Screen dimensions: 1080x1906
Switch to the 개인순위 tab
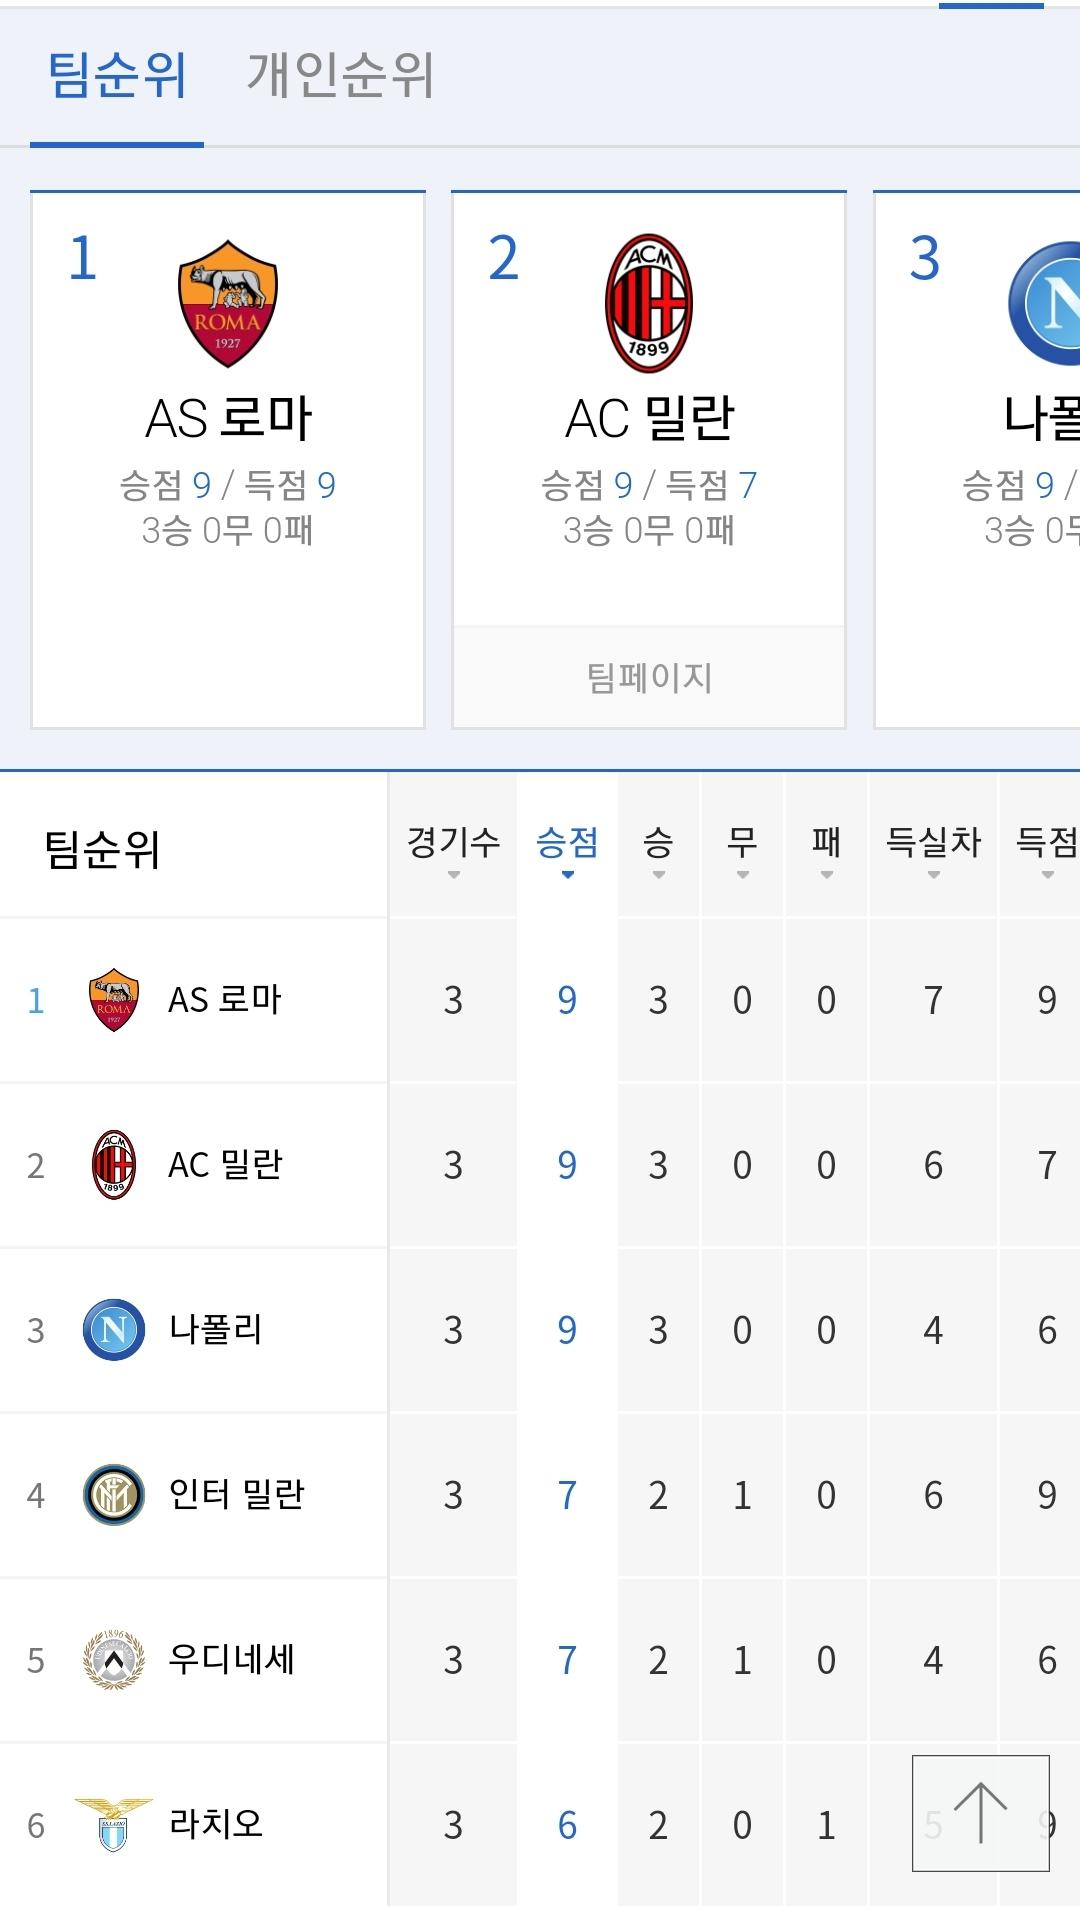(340, 75)
